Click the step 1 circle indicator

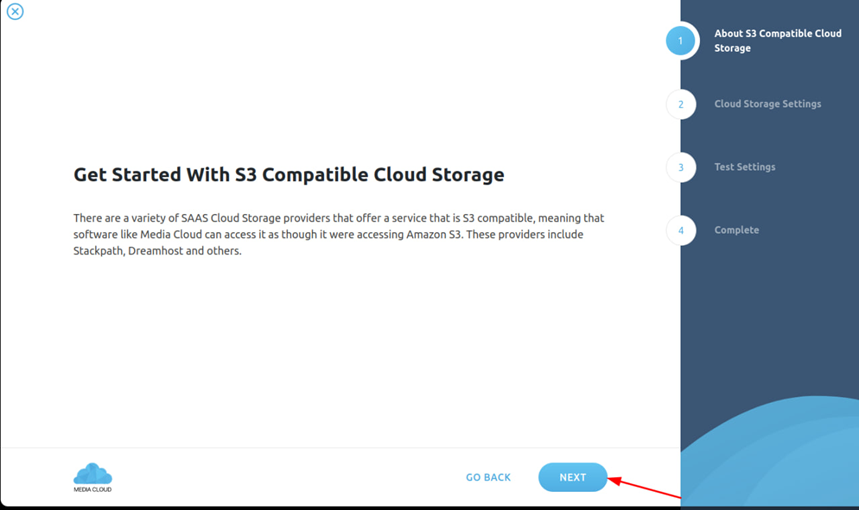tap(681, 41)
